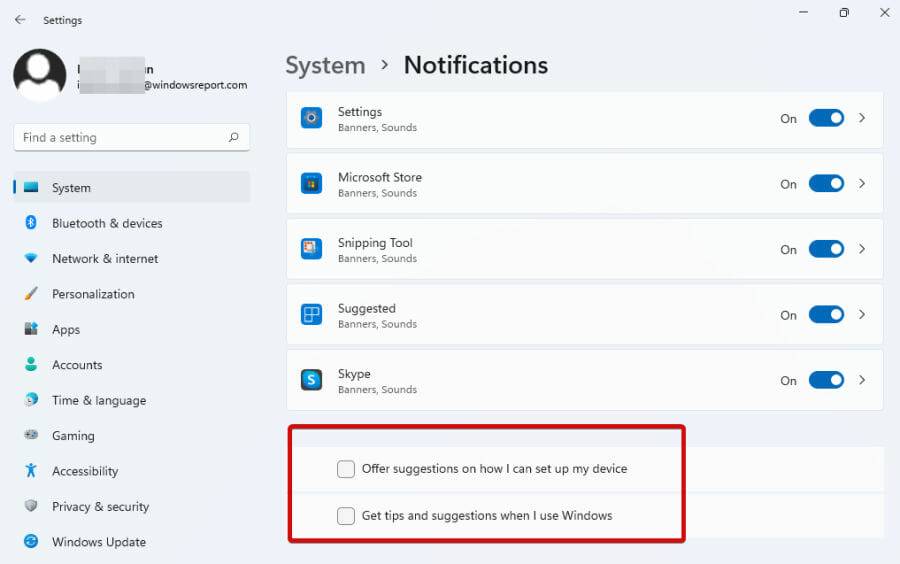Check Offer suggestions on device setup
The width and height of the screenshot is (900, 564).
point(346,469)
